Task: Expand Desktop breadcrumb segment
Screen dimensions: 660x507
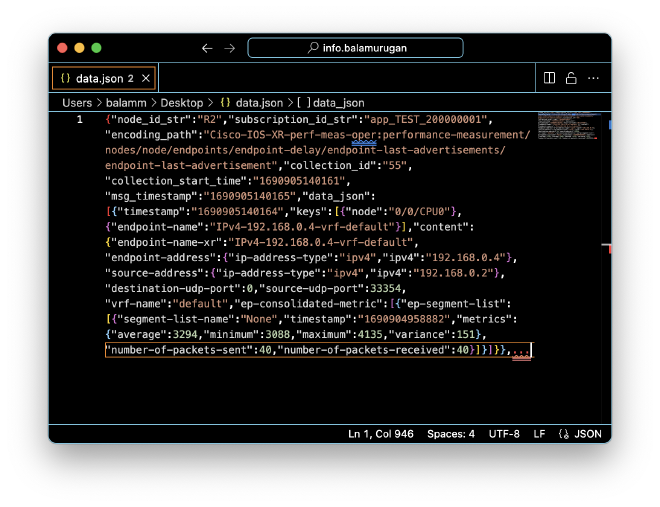Action: click(x=182, y=103)
